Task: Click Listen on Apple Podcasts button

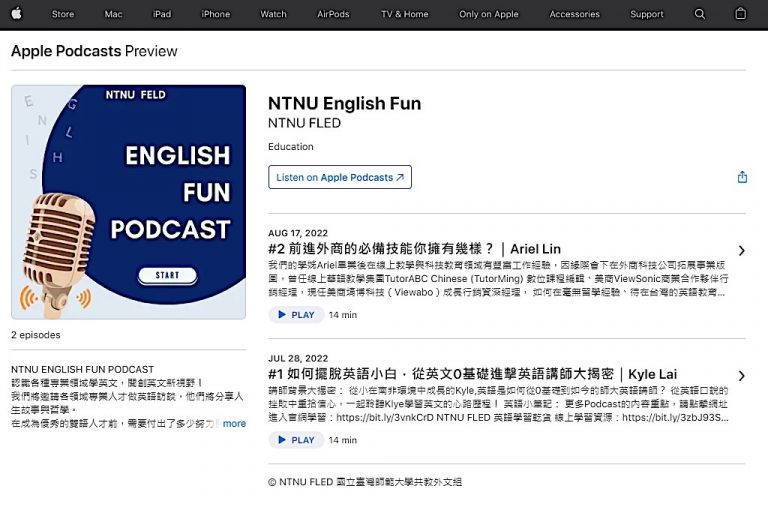Action: click(340, 177)
